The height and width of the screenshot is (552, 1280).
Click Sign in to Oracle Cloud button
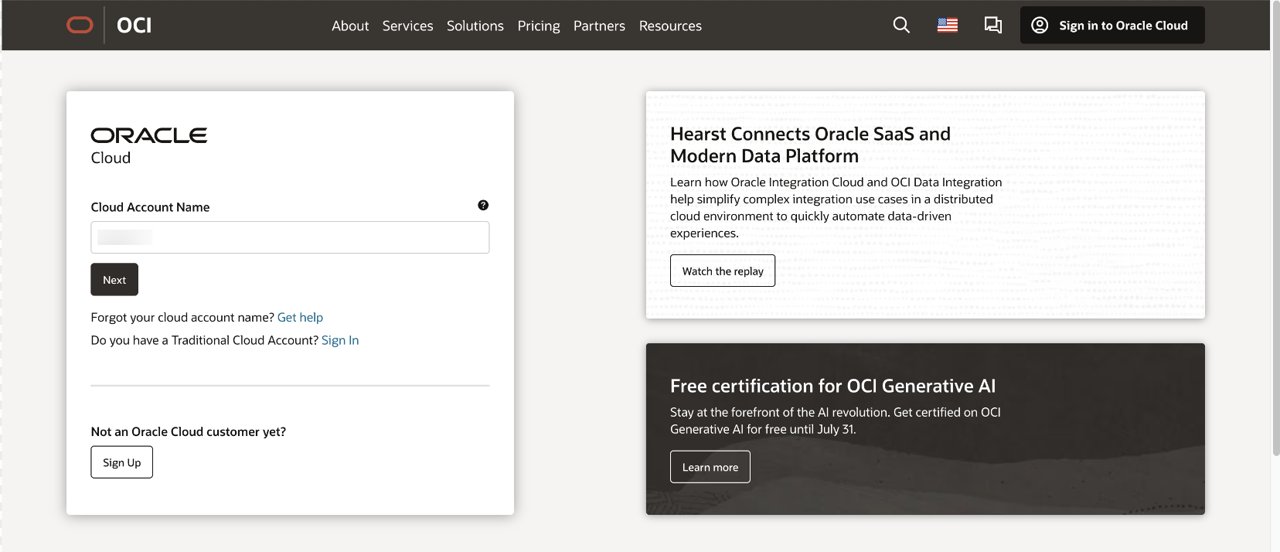point(1112,25)
